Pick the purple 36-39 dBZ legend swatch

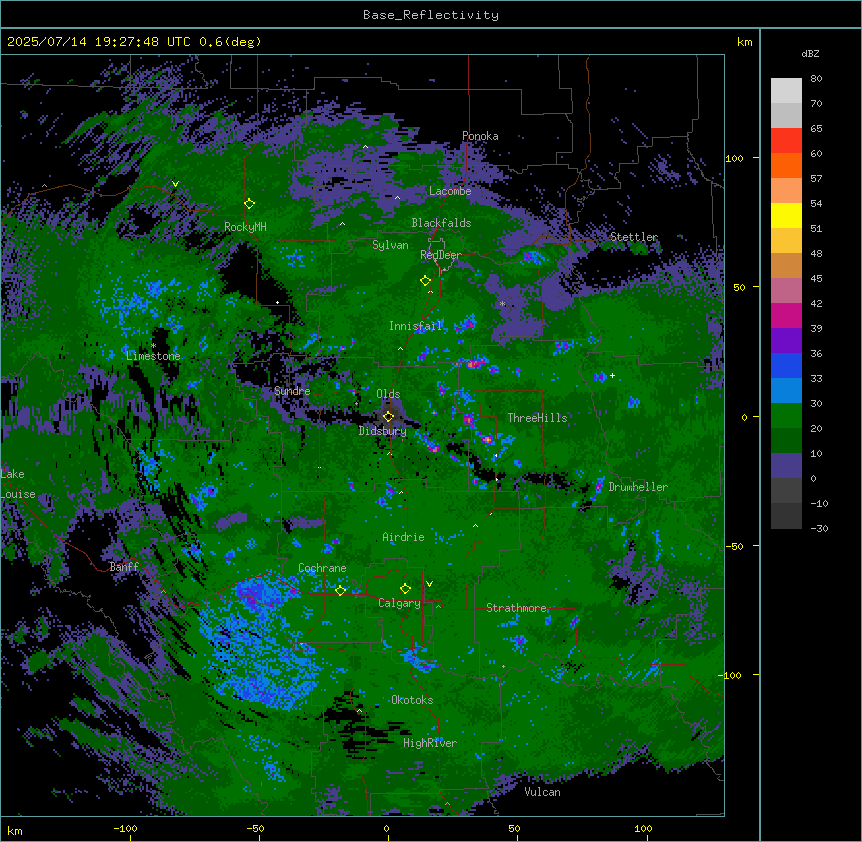coord(786,340)
